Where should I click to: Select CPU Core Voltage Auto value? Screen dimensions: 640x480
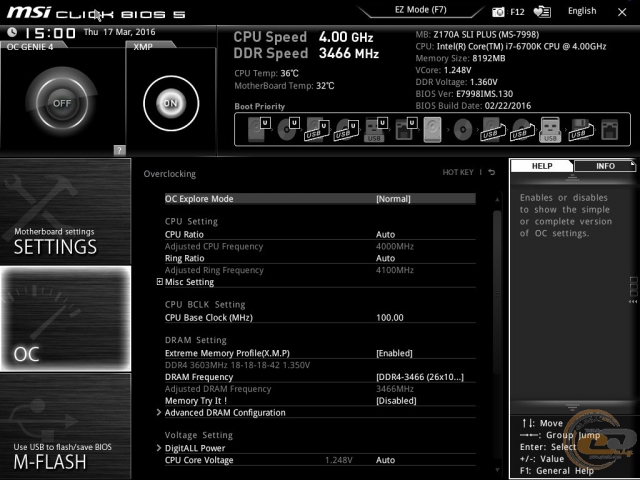[385, 460]
